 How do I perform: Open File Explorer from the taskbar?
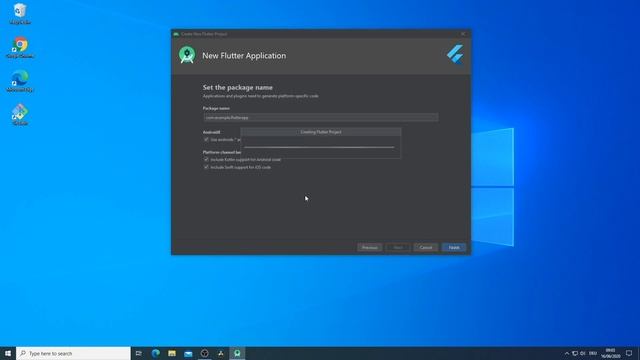tap(172, 353)
